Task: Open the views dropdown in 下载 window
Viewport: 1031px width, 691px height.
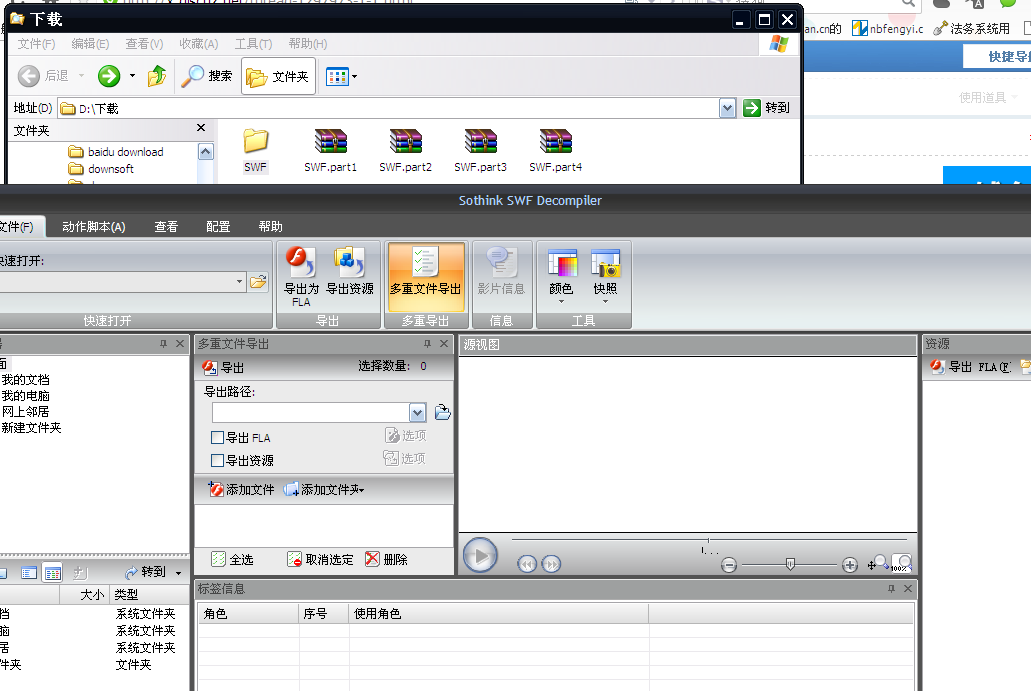Action: pyautogui.click(x=354, y=77)
